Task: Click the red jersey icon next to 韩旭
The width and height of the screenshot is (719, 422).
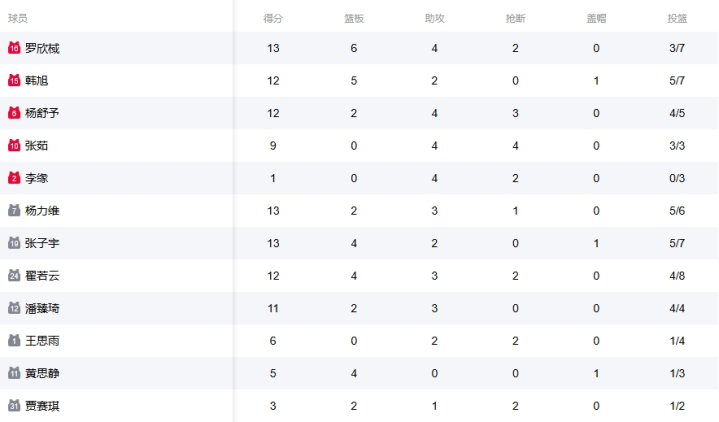Action: (14, 81)
